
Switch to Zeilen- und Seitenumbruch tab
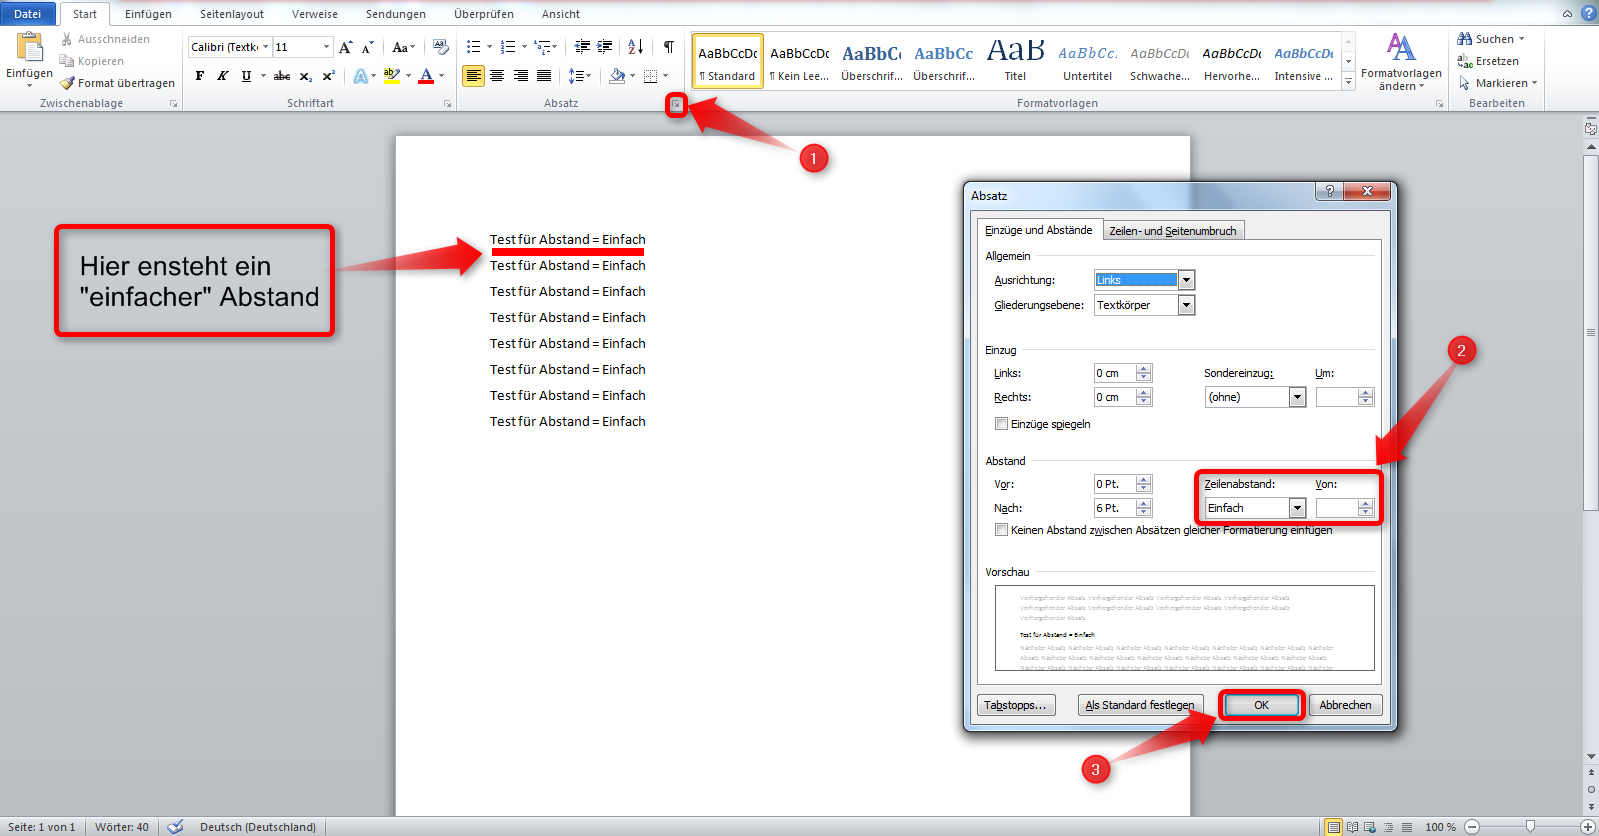coord(1173,231)
